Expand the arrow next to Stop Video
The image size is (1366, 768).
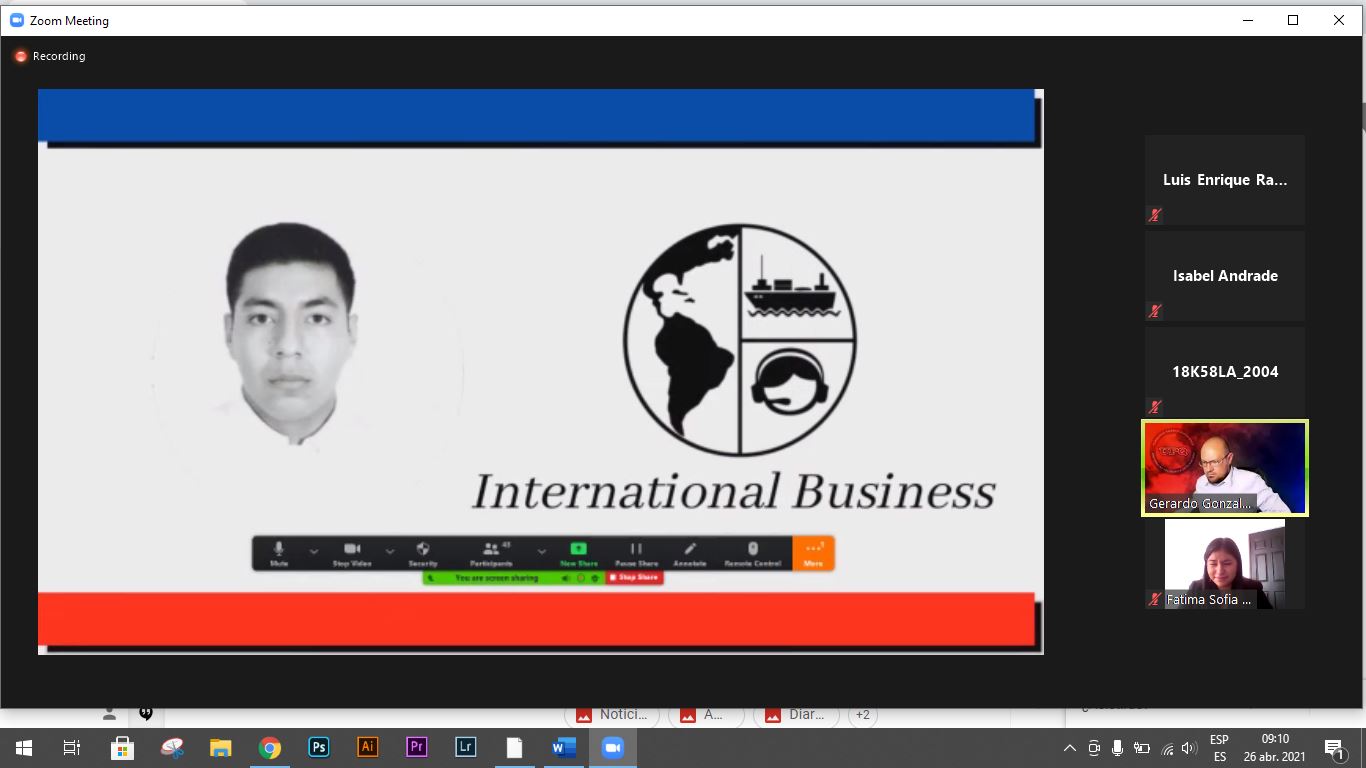pos(390,551)
